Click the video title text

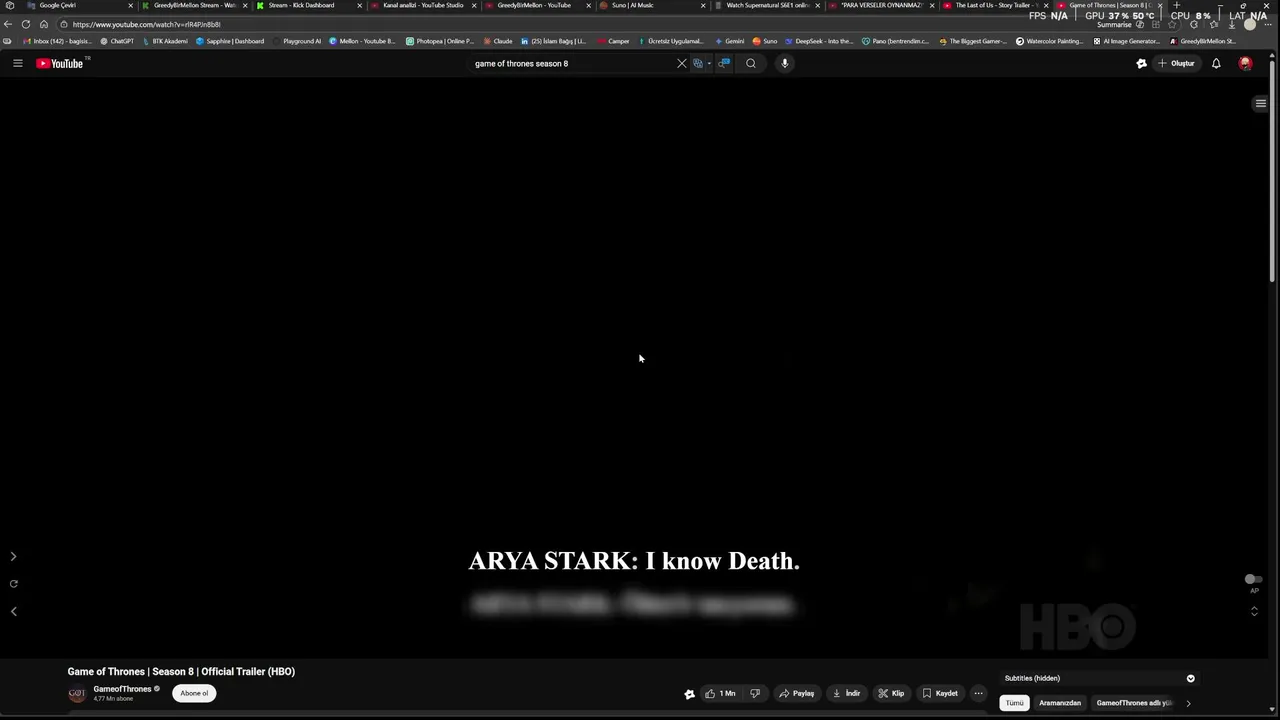pyautogui.click(x=181, y=672)
